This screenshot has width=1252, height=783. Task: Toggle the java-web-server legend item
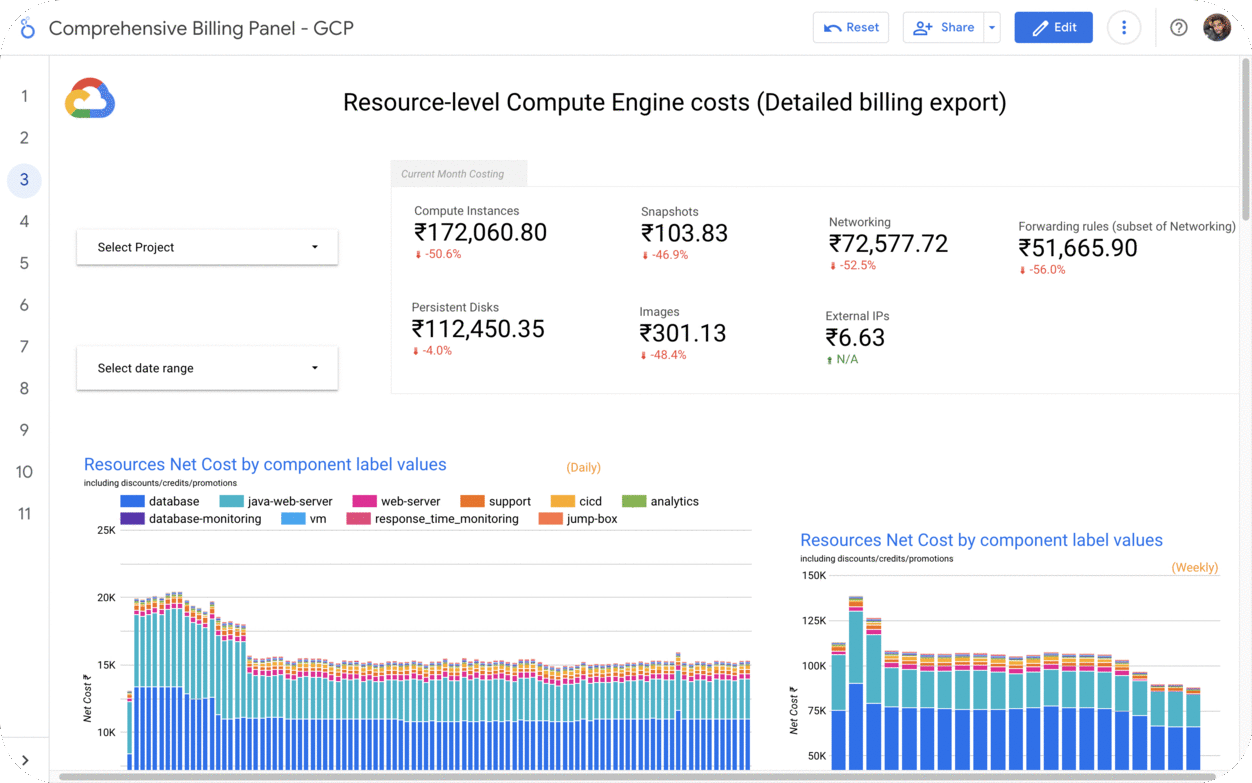[289, 502]
